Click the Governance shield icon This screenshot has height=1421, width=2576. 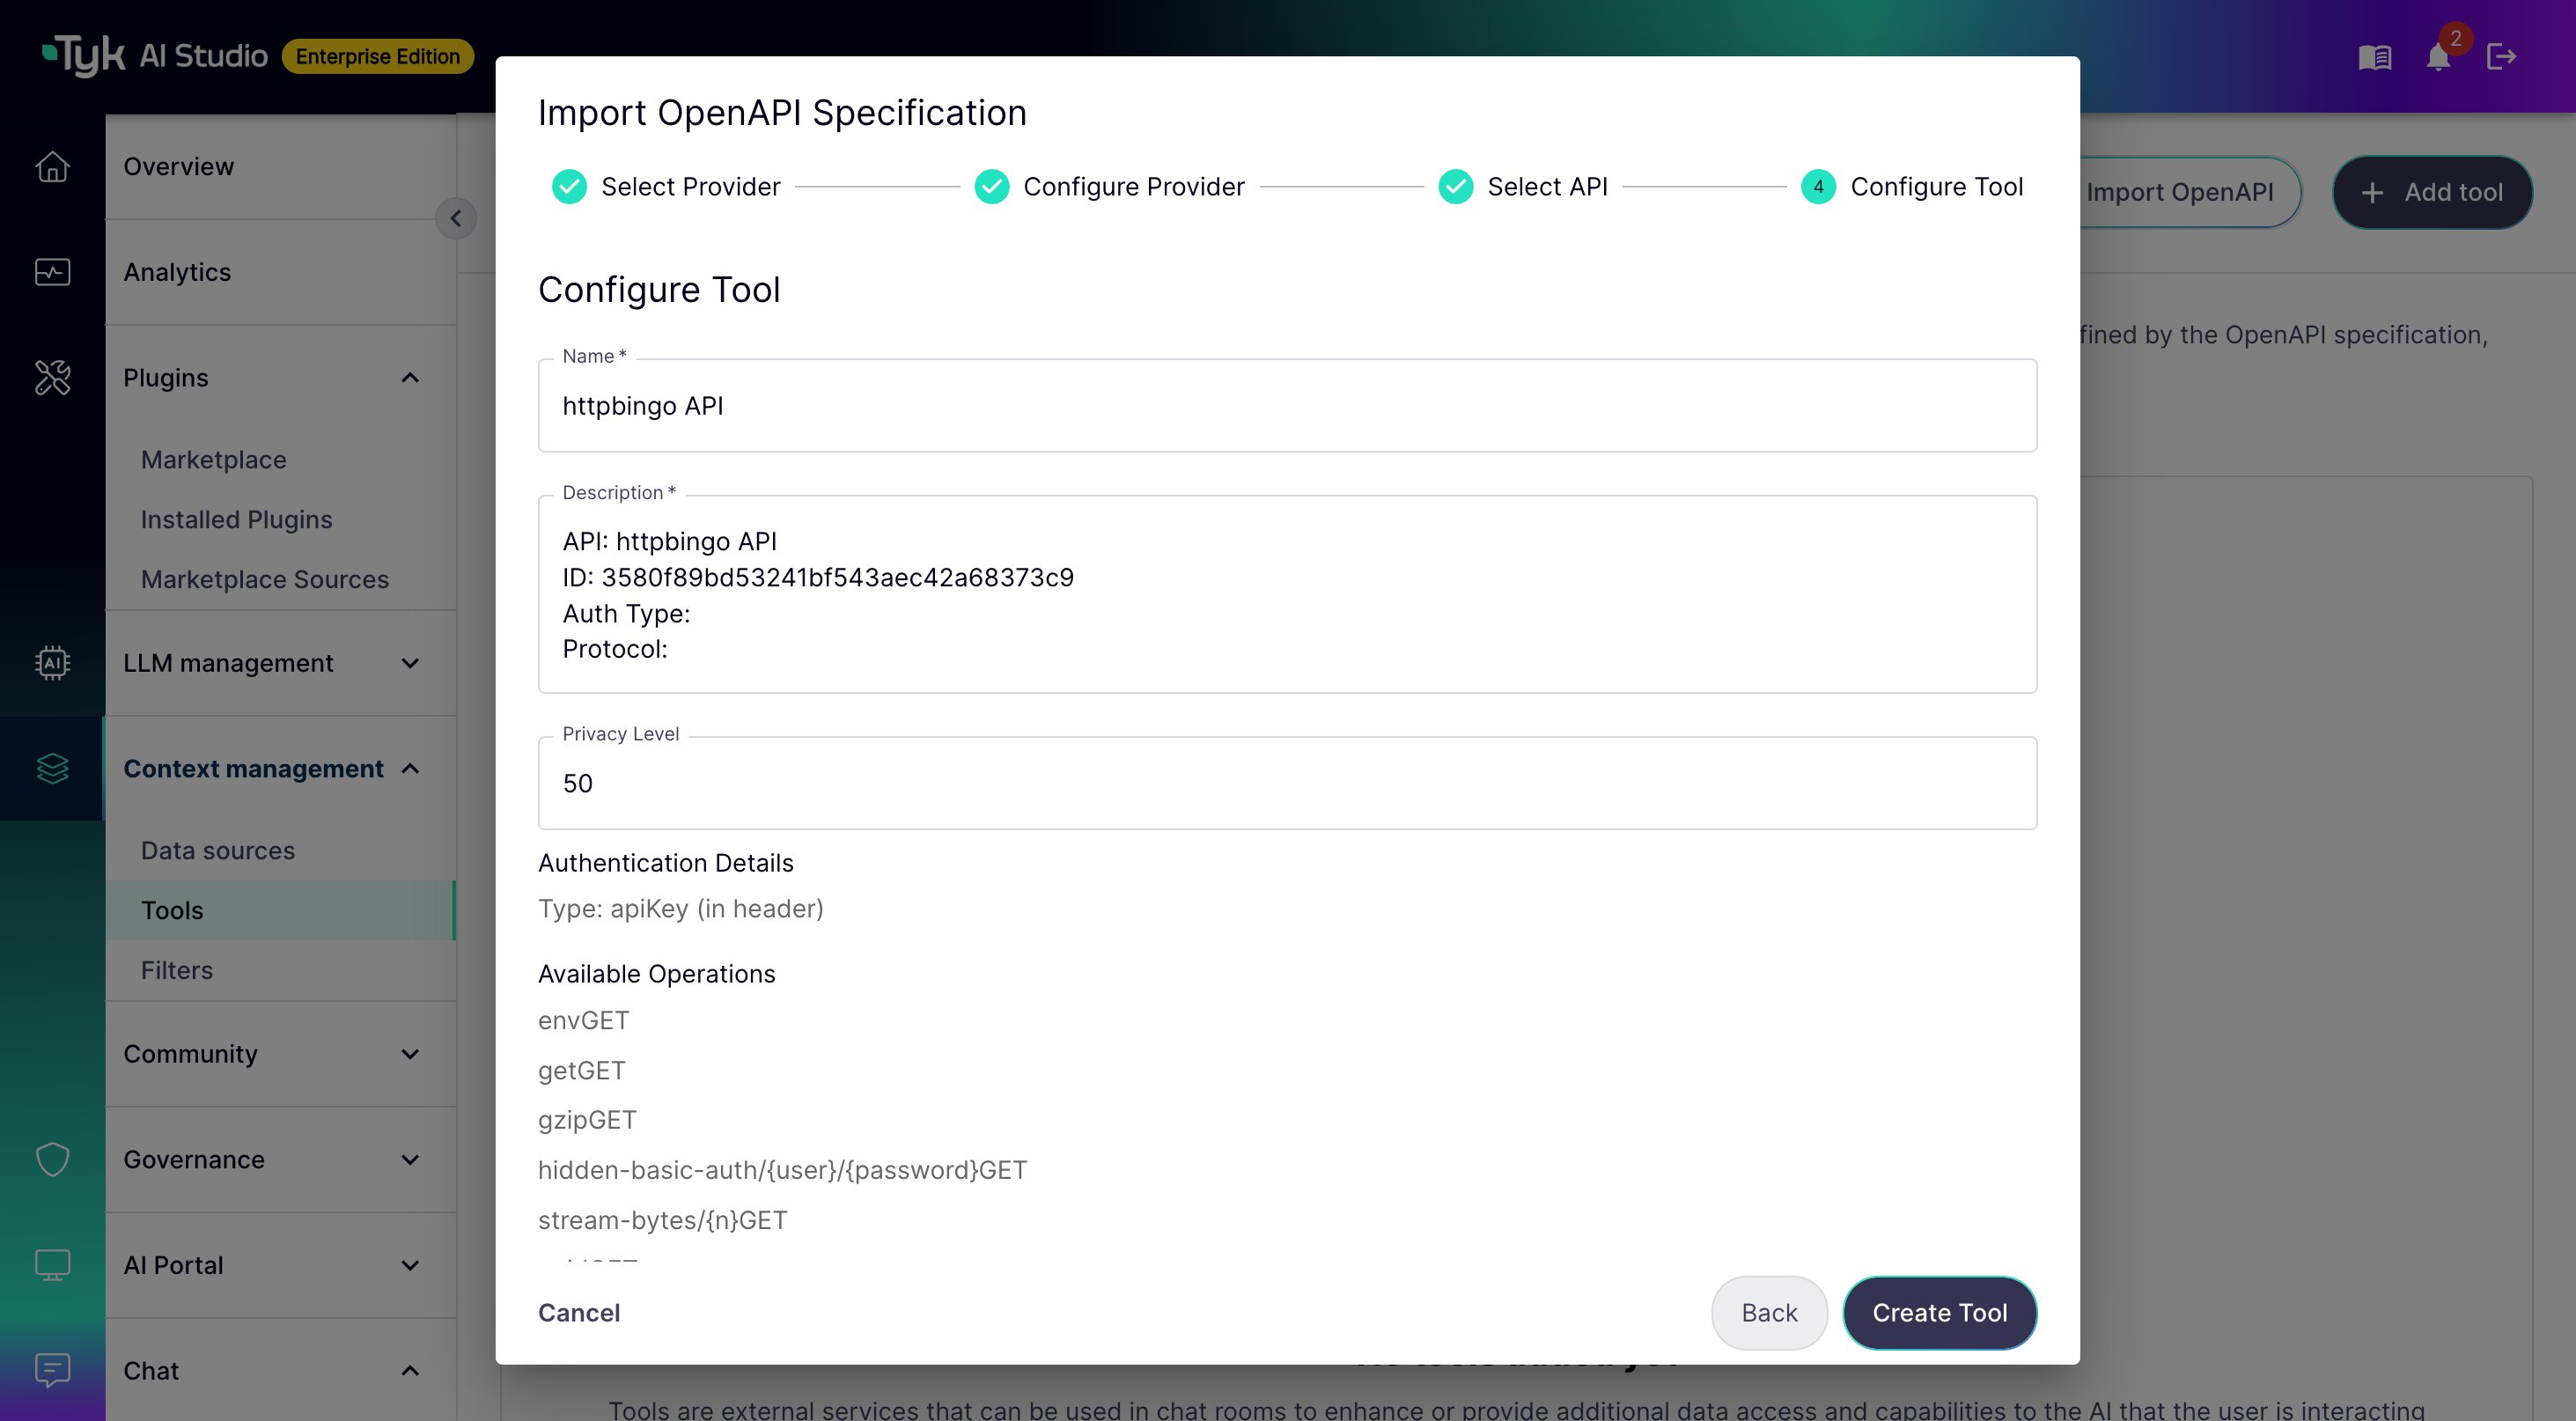click(52, 1159)
